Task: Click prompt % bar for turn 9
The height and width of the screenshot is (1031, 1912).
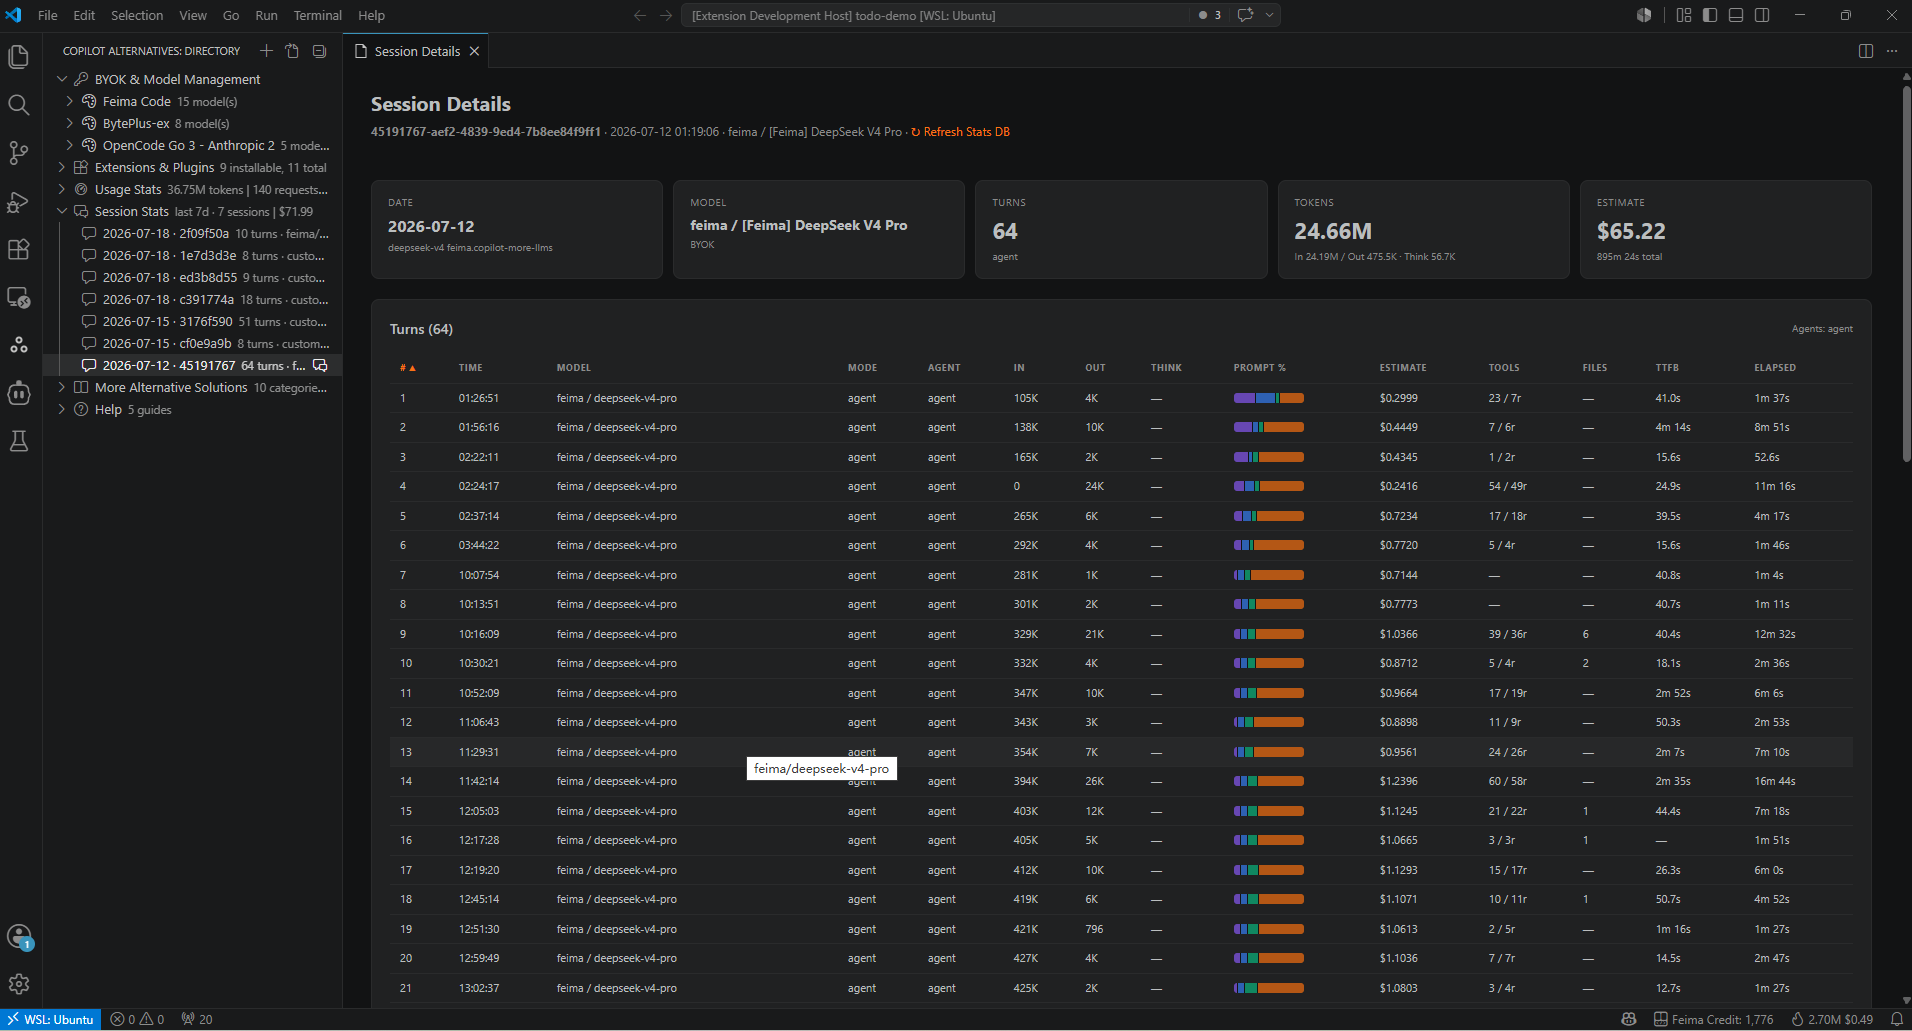Action: (x=1269, y=634)
